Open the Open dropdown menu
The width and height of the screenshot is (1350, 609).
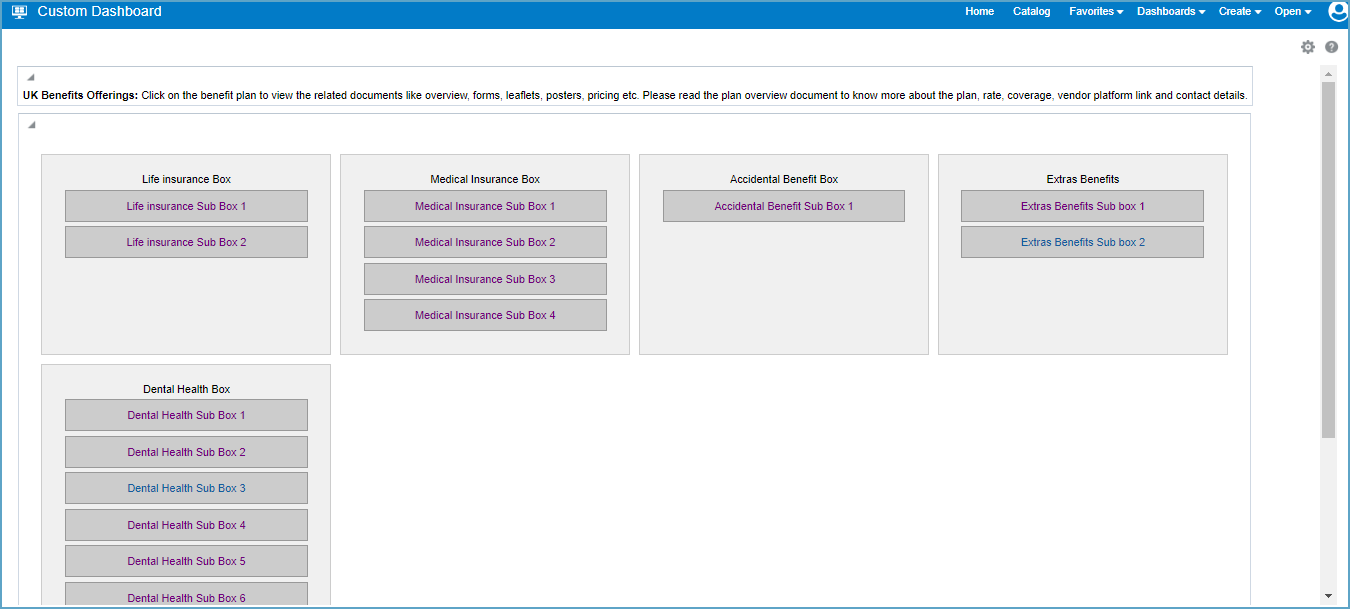point(1292,11)
